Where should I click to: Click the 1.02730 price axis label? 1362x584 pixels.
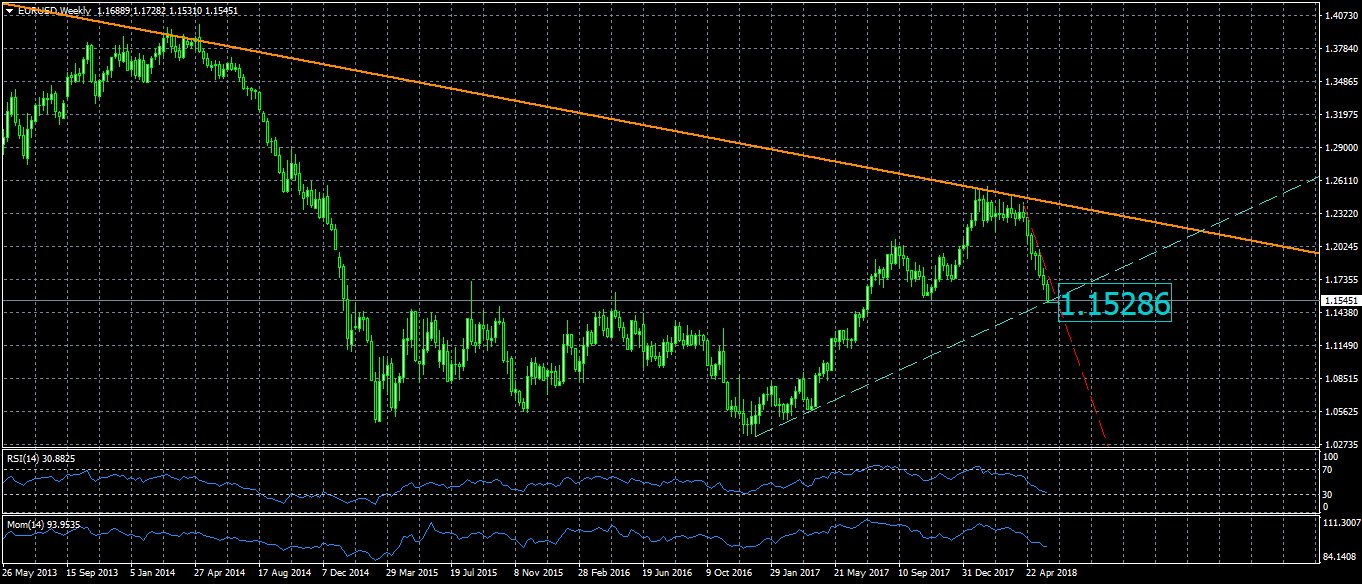pos(1339,444)
